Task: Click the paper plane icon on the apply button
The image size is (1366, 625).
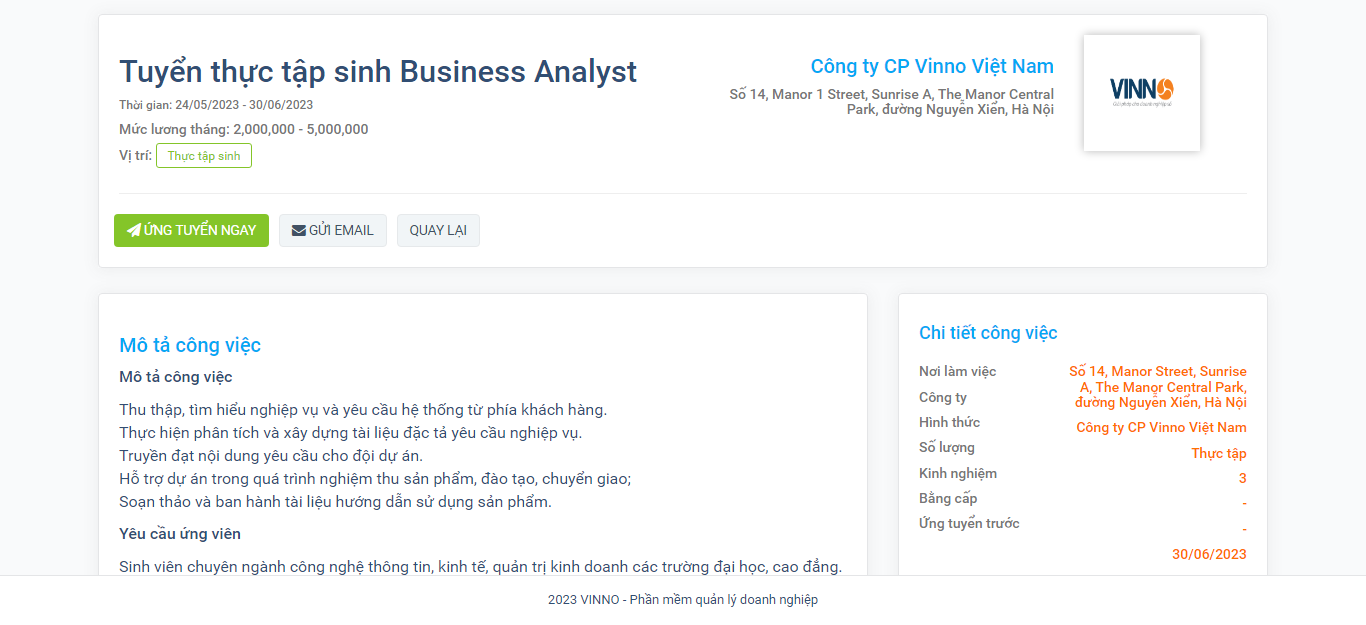Action: pyautogui.click(x=134, y=231)
